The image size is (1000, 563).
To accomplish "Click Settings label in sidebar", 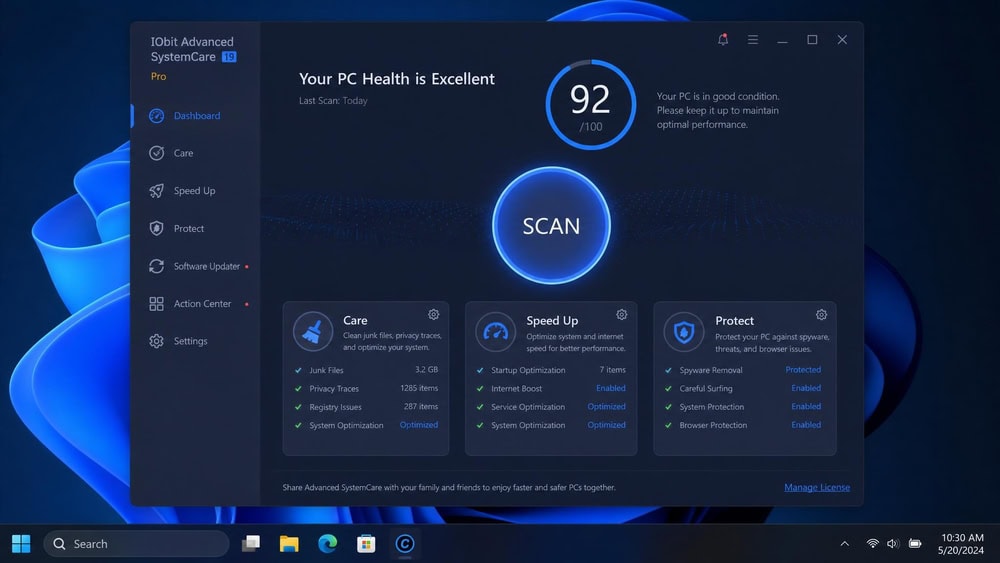I will click(190, 341).
